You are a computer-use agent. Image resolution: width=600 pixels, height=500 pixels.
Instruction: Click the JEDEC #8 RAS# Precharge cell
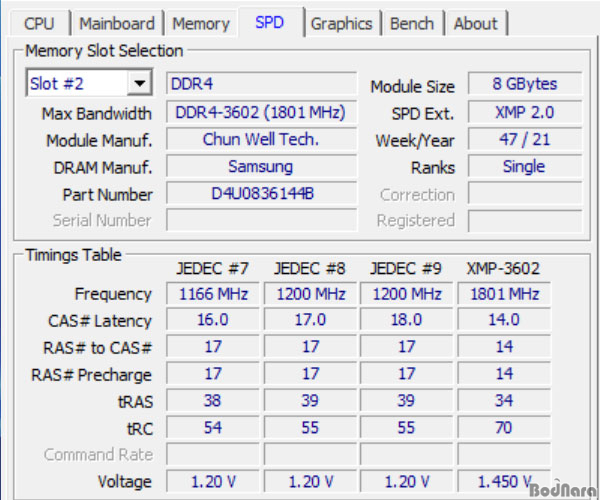tap(310, 373)
